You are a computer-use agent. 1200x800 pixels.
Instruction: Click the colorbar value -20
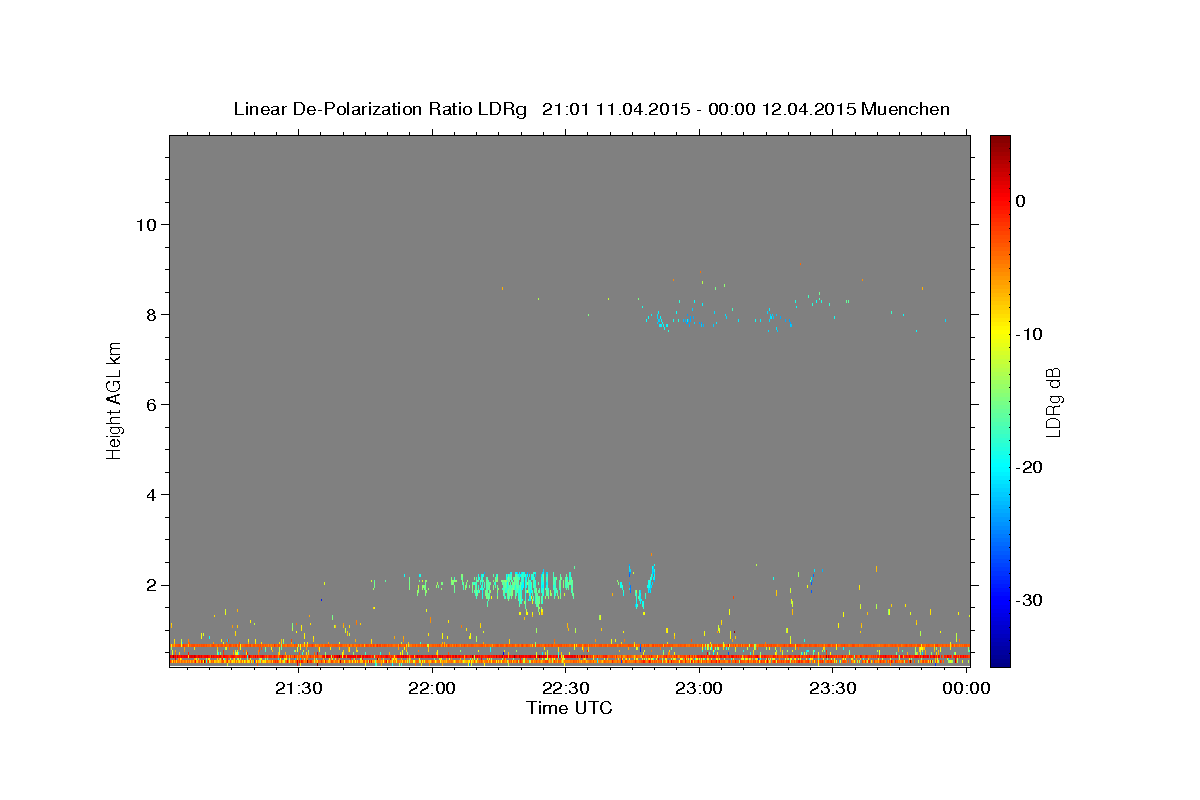pyautogui.click(x=1029, y=467)
